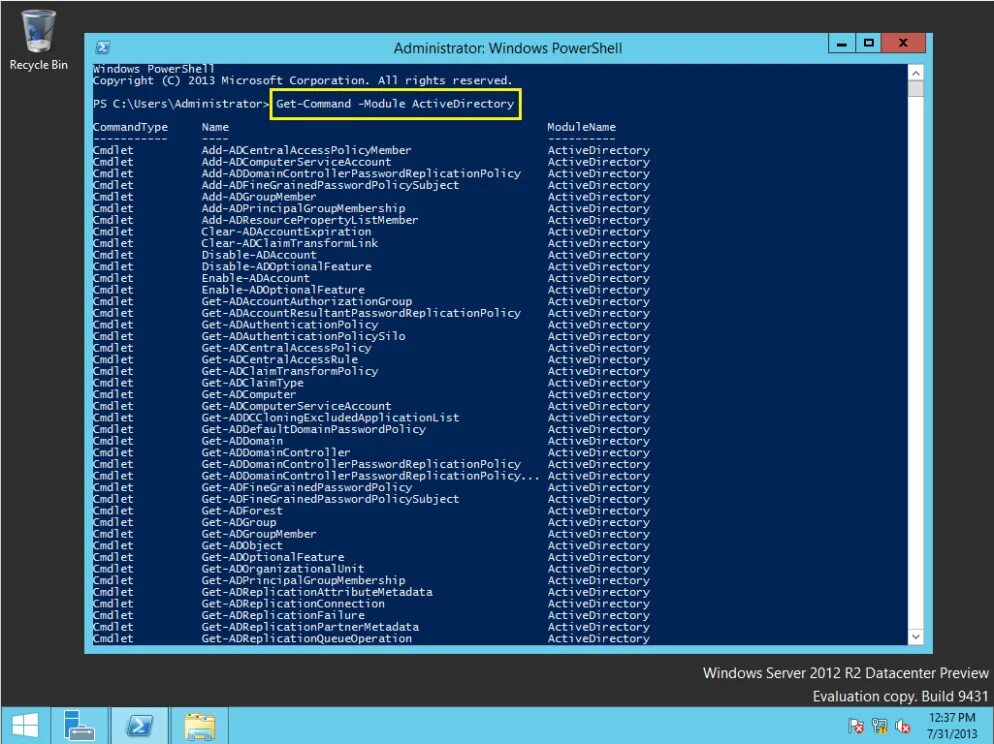The image size is (994, 744).
Task: Click Get-ADAuthenticationPolicy row
Action: click(371, 324)
